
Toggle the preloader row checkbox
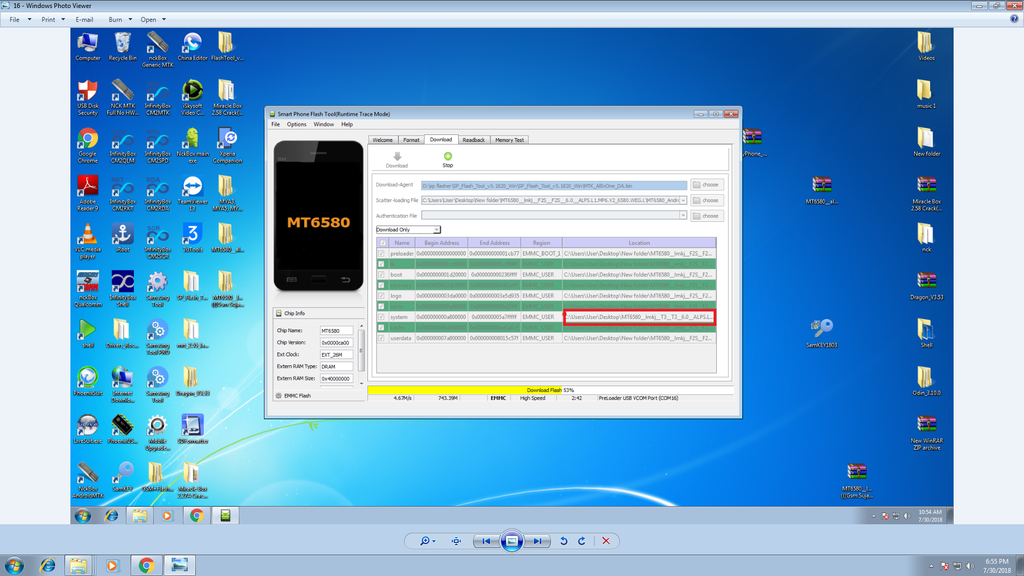coord(381,254)
